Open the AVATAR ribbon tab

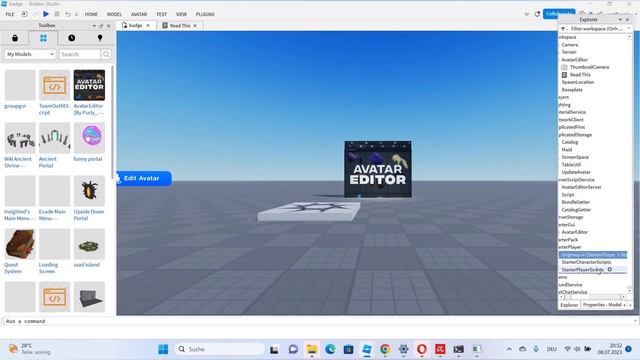pos(139,14)
